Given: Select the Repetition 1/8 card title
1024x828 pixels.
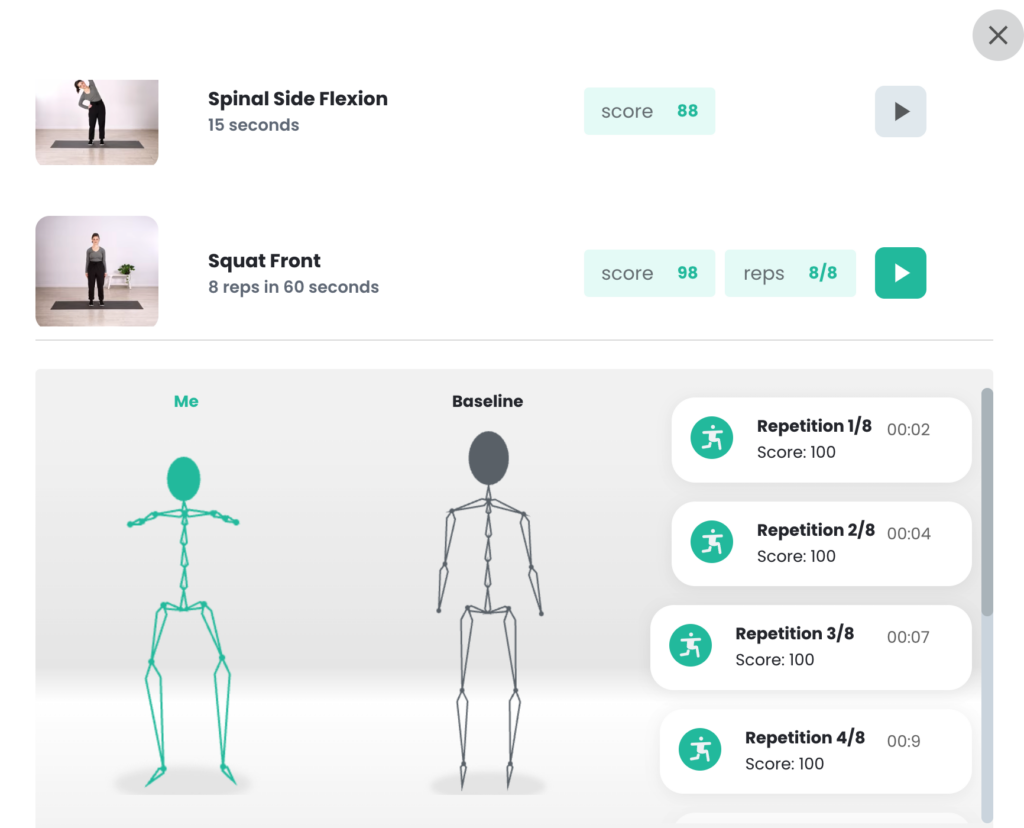Looking at the screenshot, I should (814, 426).
